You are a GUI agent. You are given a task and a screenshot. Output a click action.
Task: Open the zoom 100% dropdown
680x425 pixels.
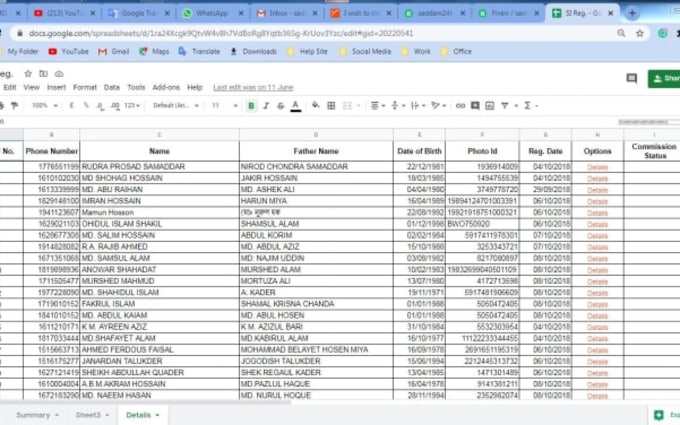pyautogui.click(x=45, y=105)
